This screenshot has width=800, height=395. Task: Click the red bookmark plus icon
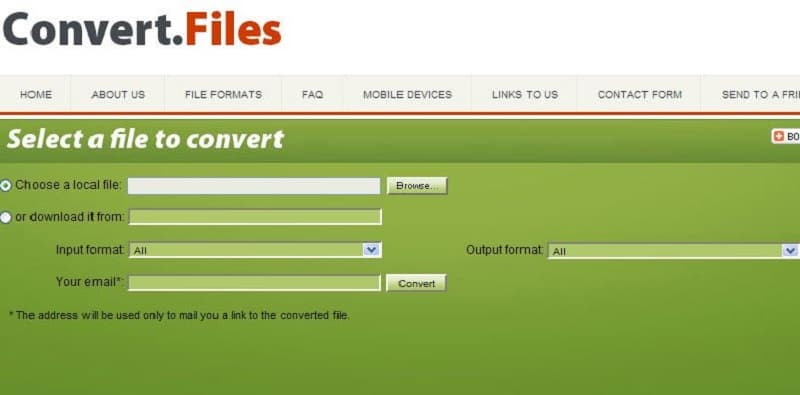[x=779, y=136]
